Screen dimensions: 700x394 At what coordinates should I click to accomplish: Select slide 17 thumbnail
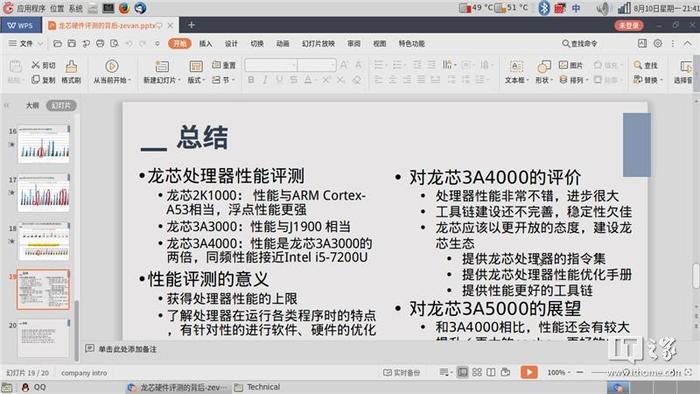tap(44, 193)
